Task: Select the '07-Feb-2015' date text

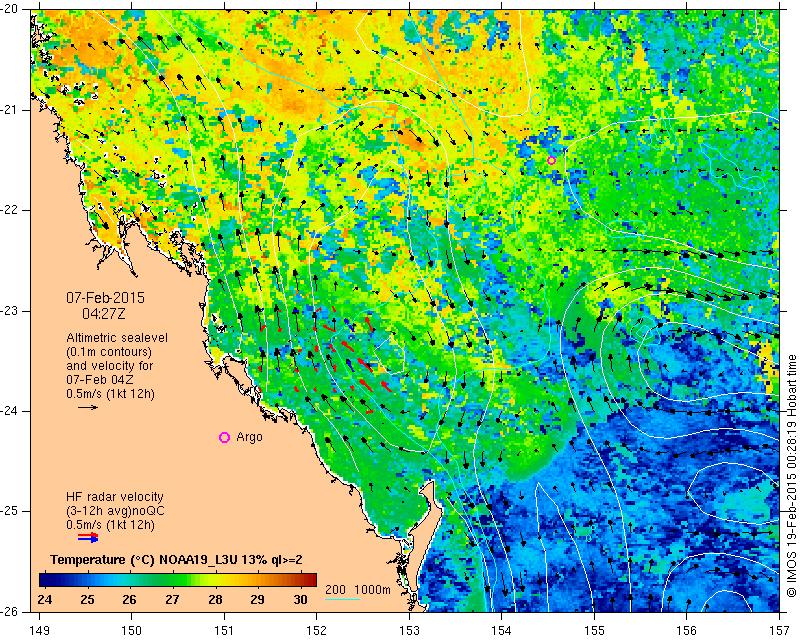Action: click(x=106, y=298)
